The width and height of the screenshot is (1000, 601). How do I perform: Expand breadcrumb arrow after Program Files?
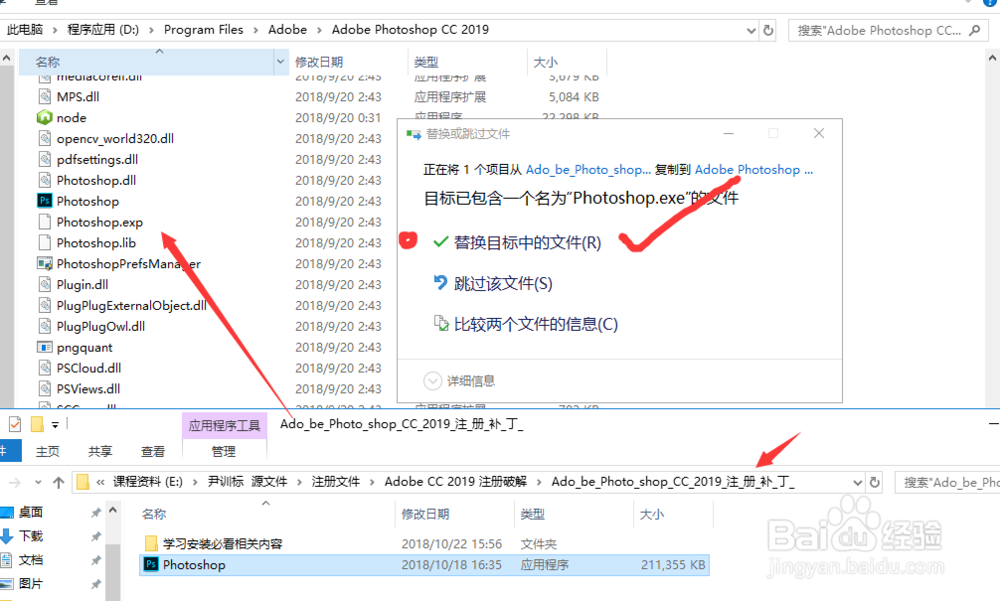click(255, 30)
